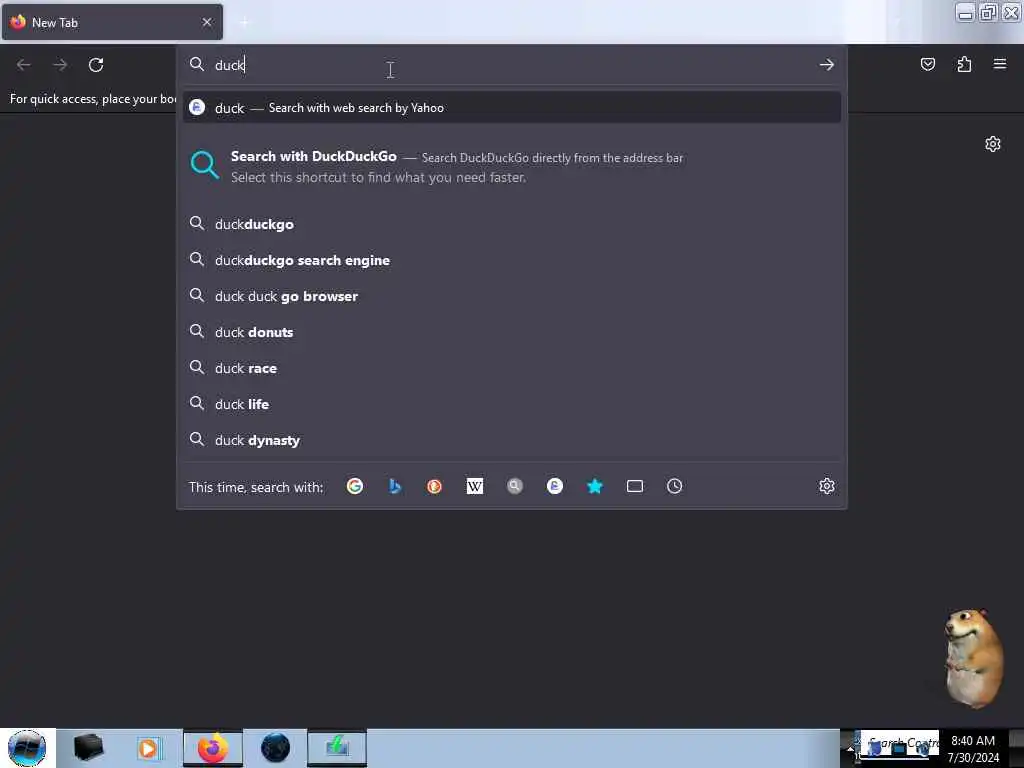Screen dimensions: 1024x768
Task: Reload the current page
Action: pyautogui.click(x=96, y=65)
